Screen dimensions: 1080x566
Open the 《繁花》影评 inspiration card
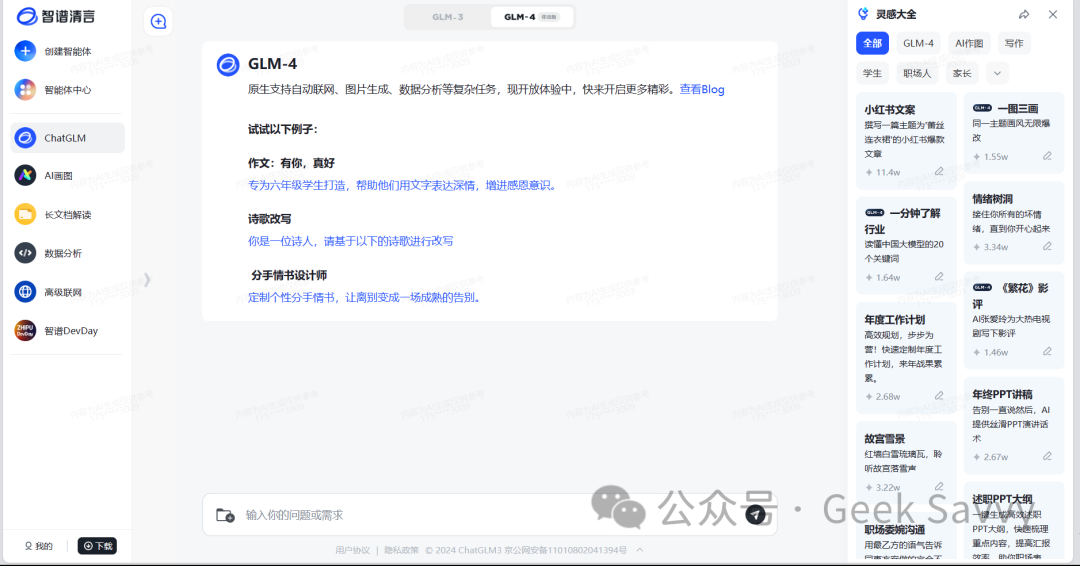(x=1013, y=320)
